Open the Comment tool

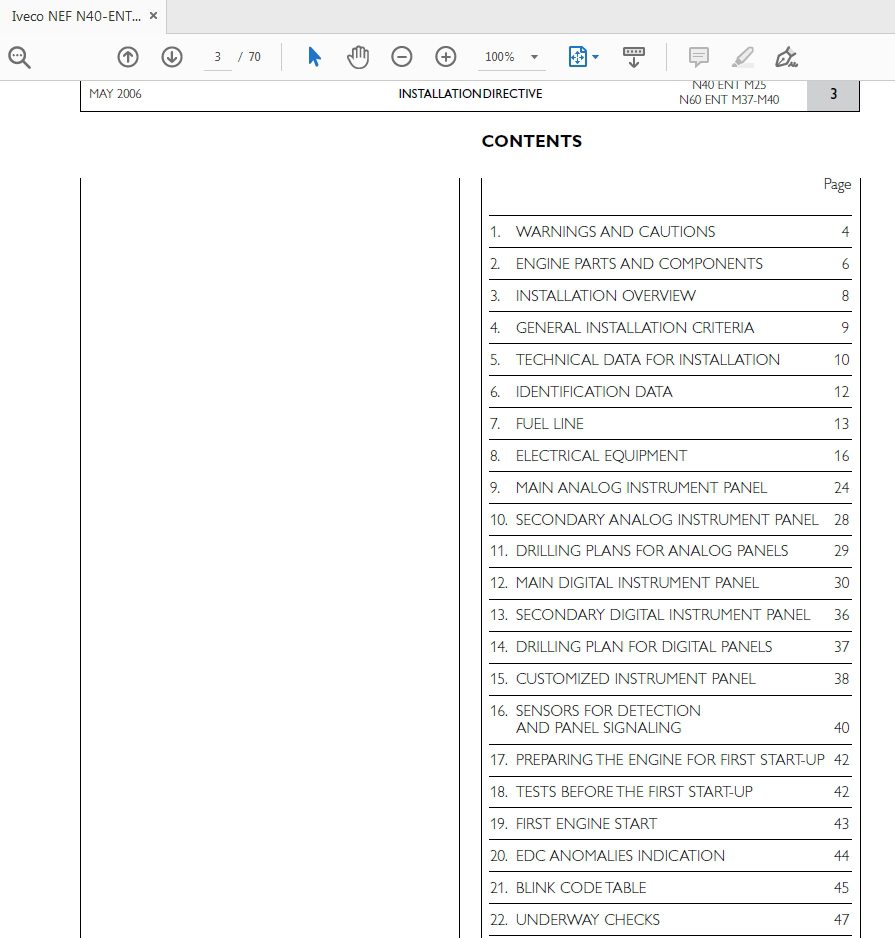pyautogui.click(x=698, y=56)
